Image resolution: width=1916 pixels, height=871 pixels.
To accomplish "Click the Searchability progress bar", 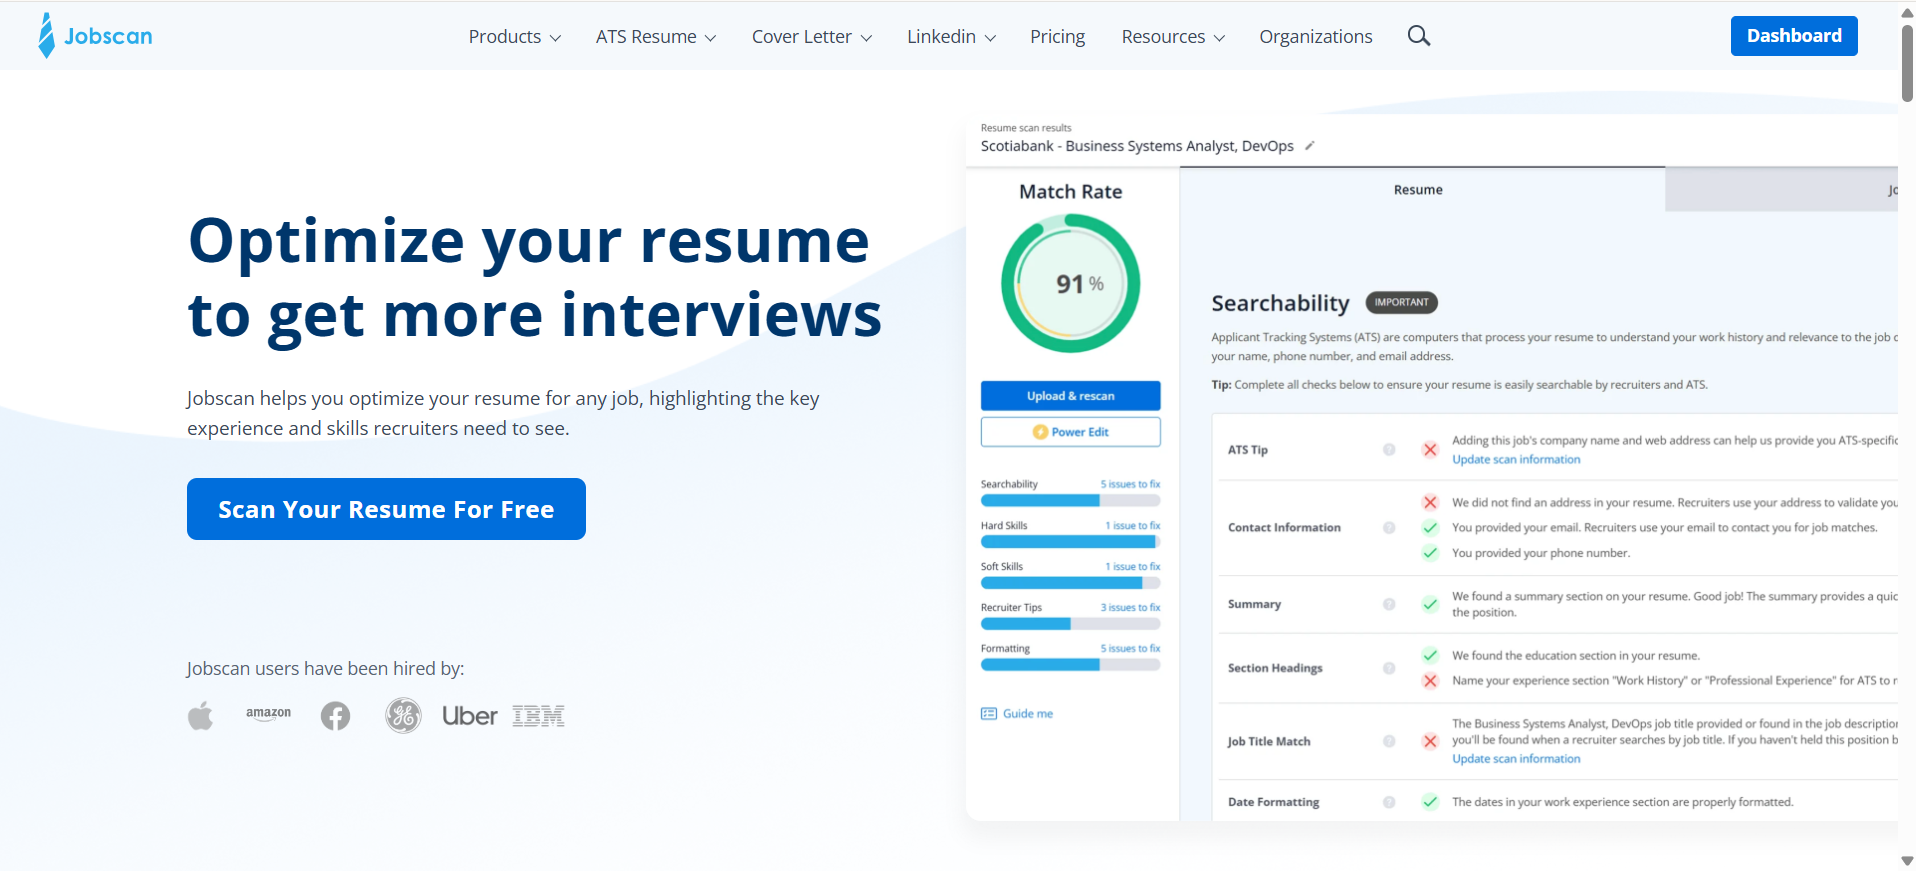I will 1070,500.
